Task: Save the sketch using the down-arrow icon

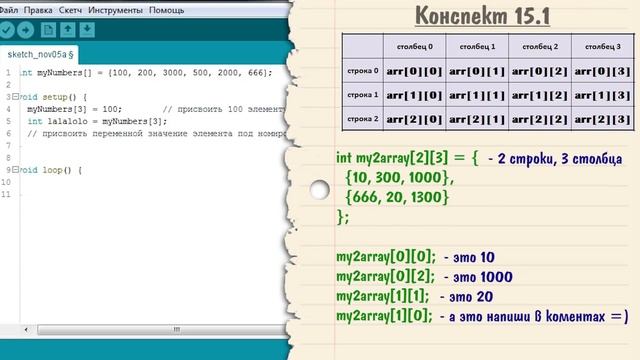Action: click(x=87, y=30)
